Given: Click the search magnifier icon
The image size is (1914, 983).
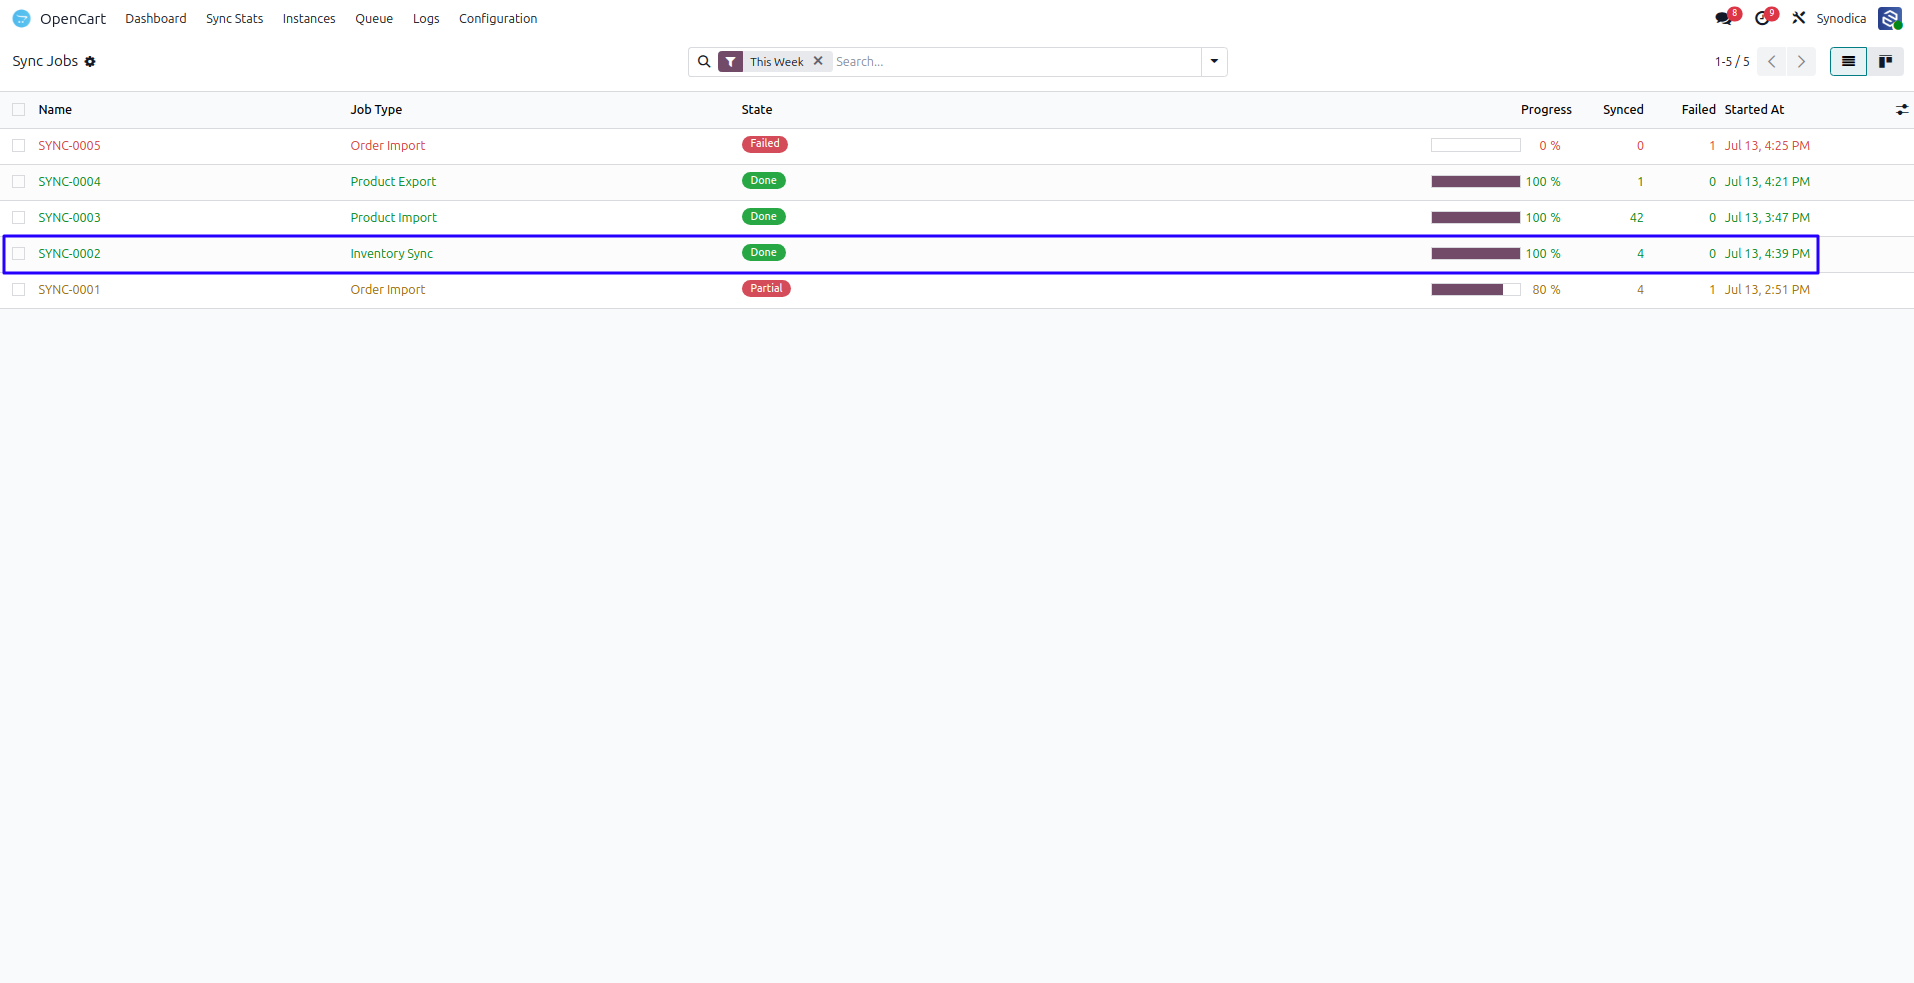Looking at the screenshot, I should pos(704,62).
